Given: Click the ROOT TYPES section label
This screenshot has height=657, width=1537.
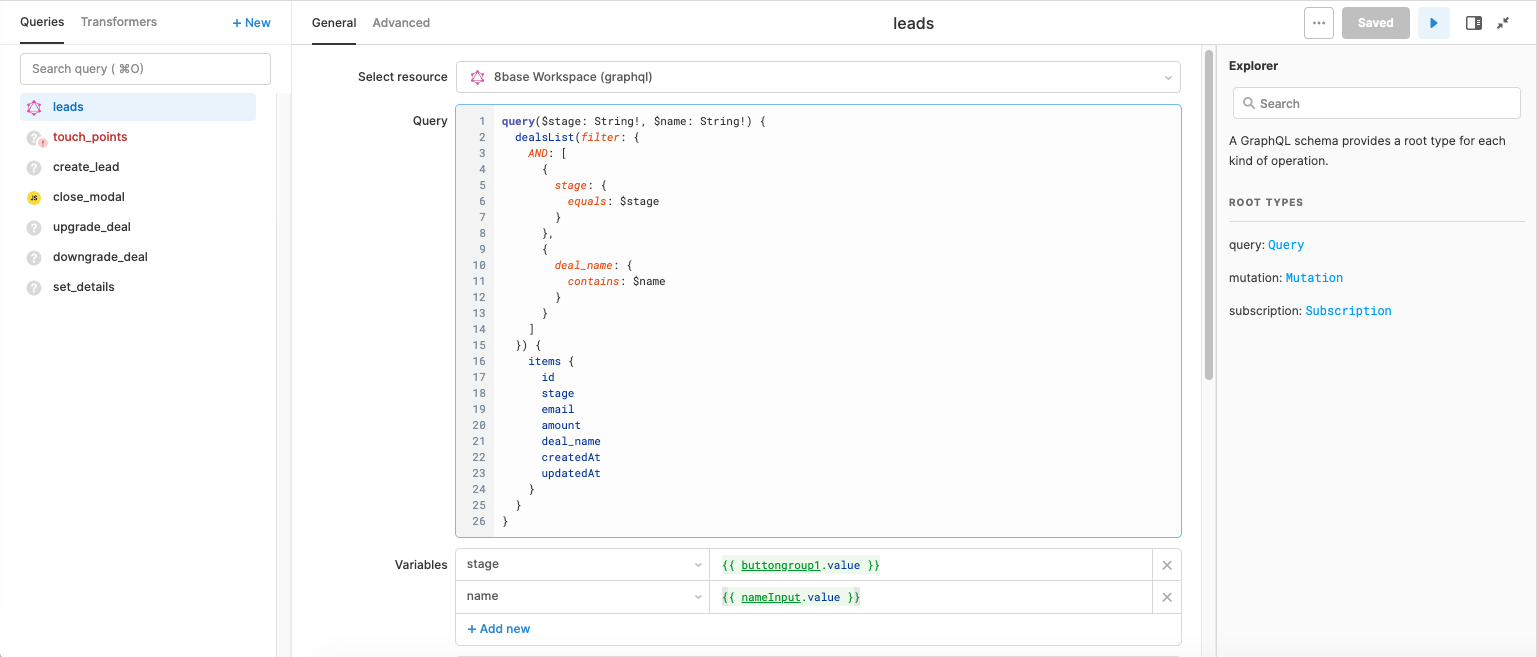Looking at the screenshot, I should [x=1266, y=202].
